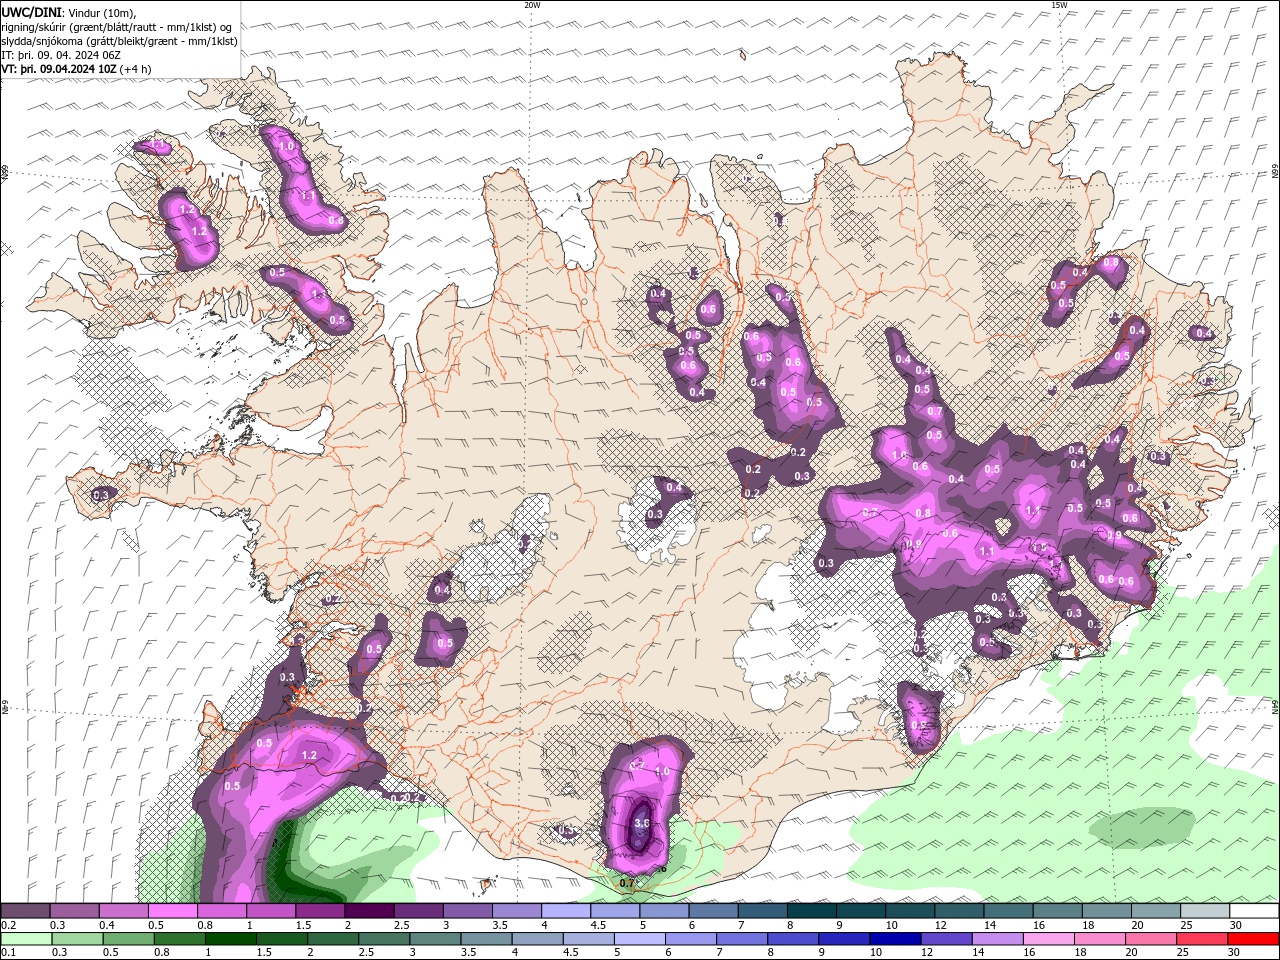Click snow legend swatch between 0.2 and 0.3

click(x=25, y=910)
